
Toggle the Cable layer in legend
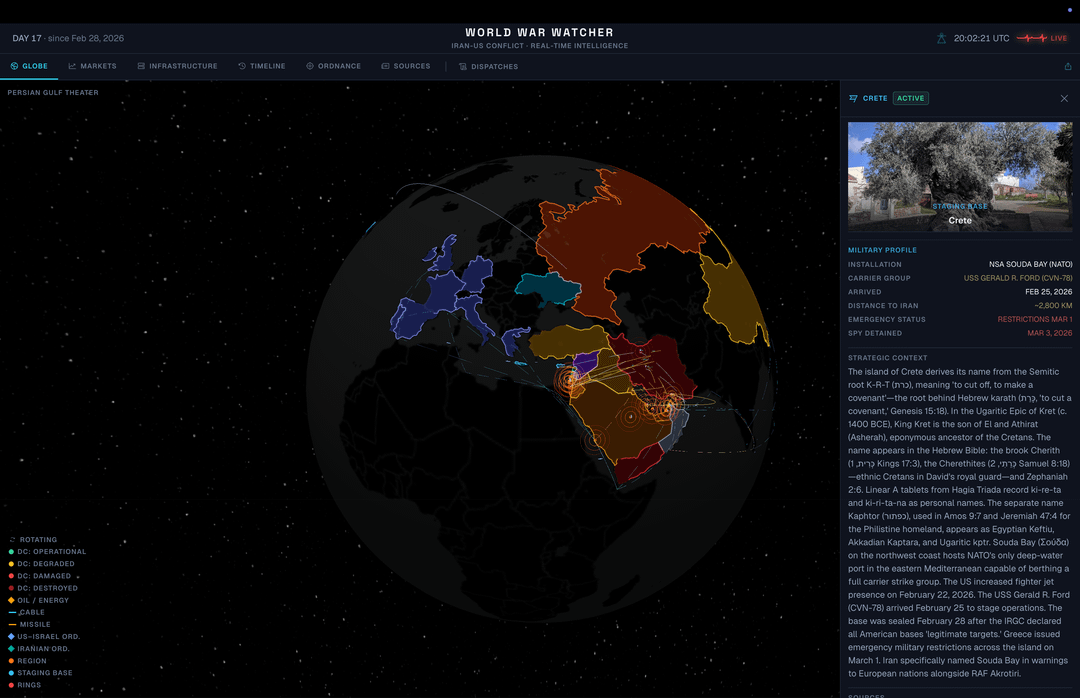tap(32, 612)
